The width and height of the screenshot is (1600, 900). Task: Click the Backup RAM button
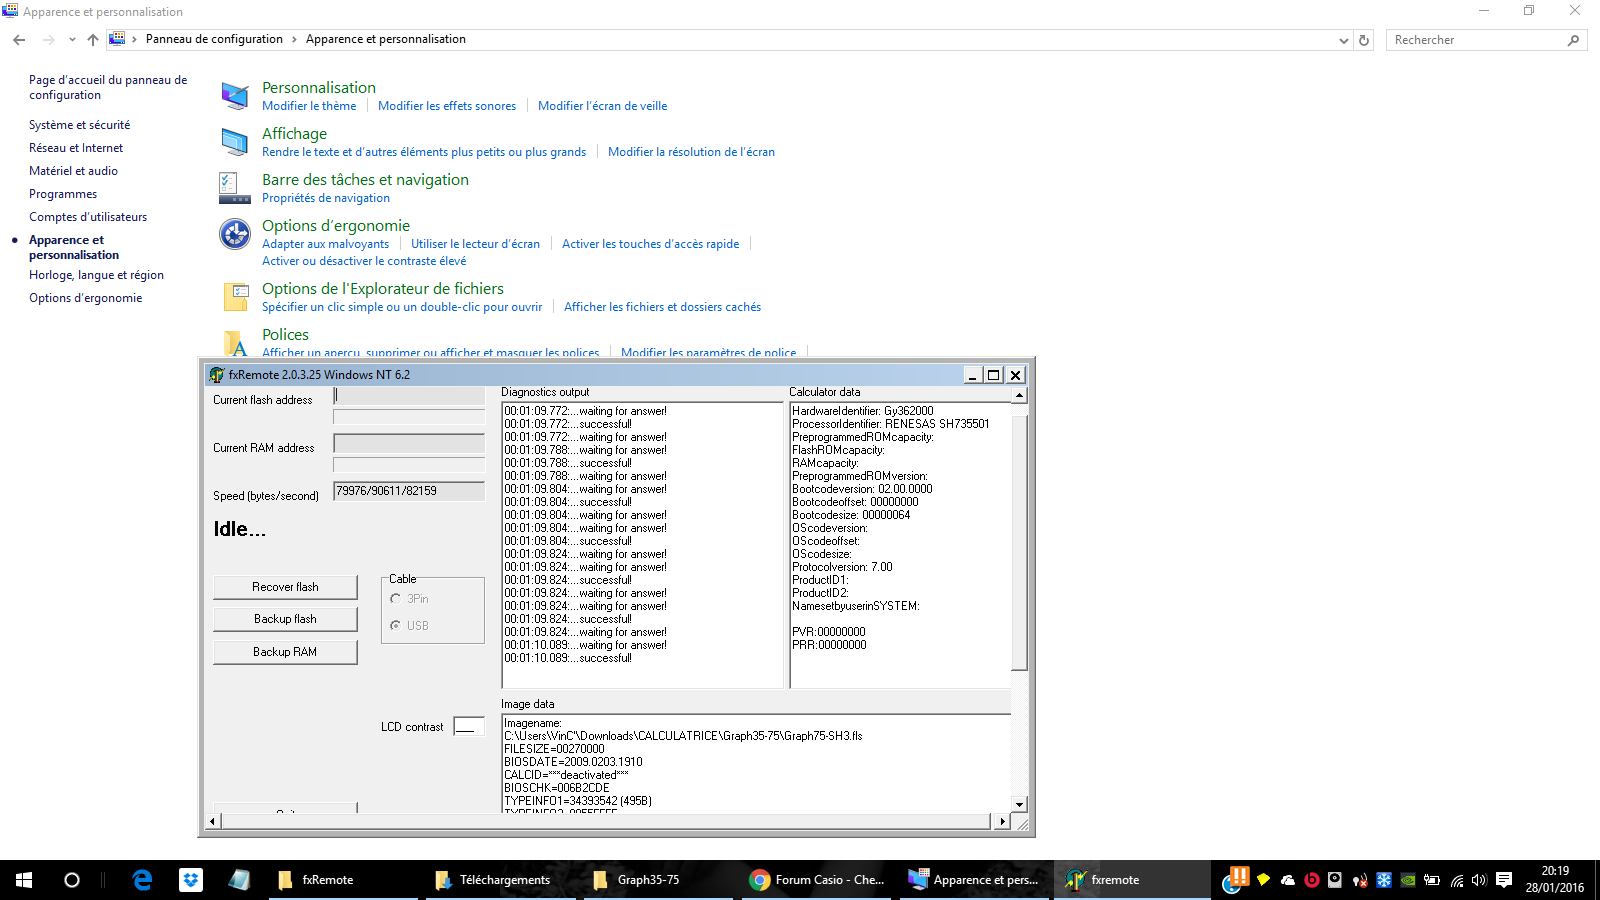[285, 652]
